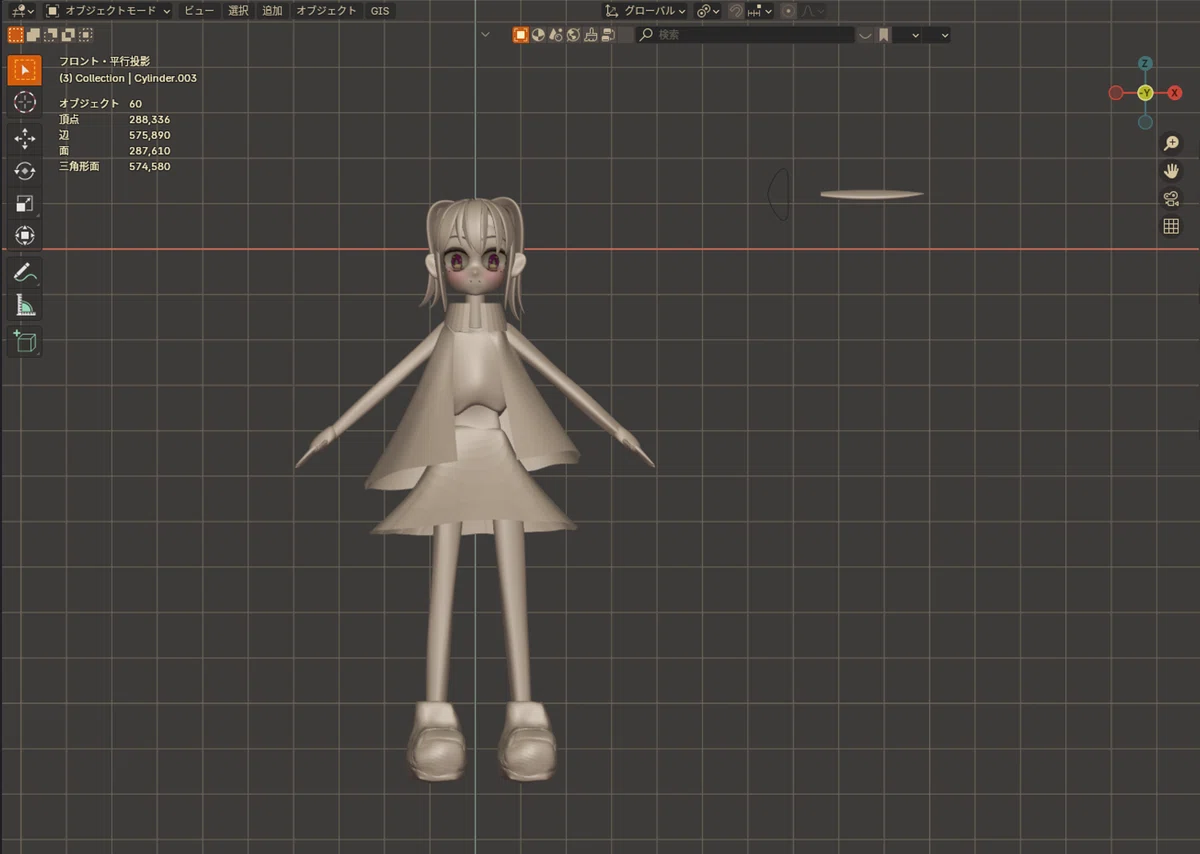This screenshot has width=1200, height=854.
Task: Open the オブジェクト menu
Action: (x=326, y=10)
